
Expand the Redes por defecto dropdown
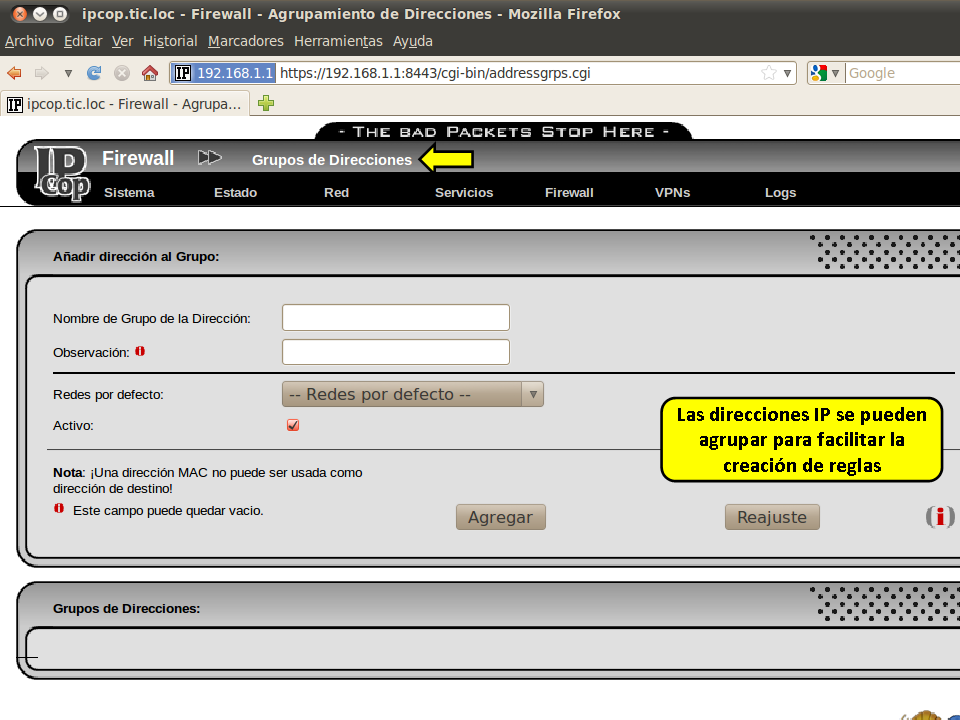pos(413,394)
